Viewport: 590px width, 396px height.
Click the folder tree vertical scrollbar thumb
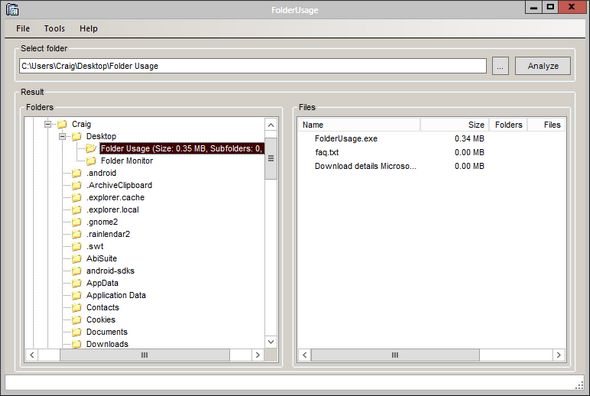(271, 158)
